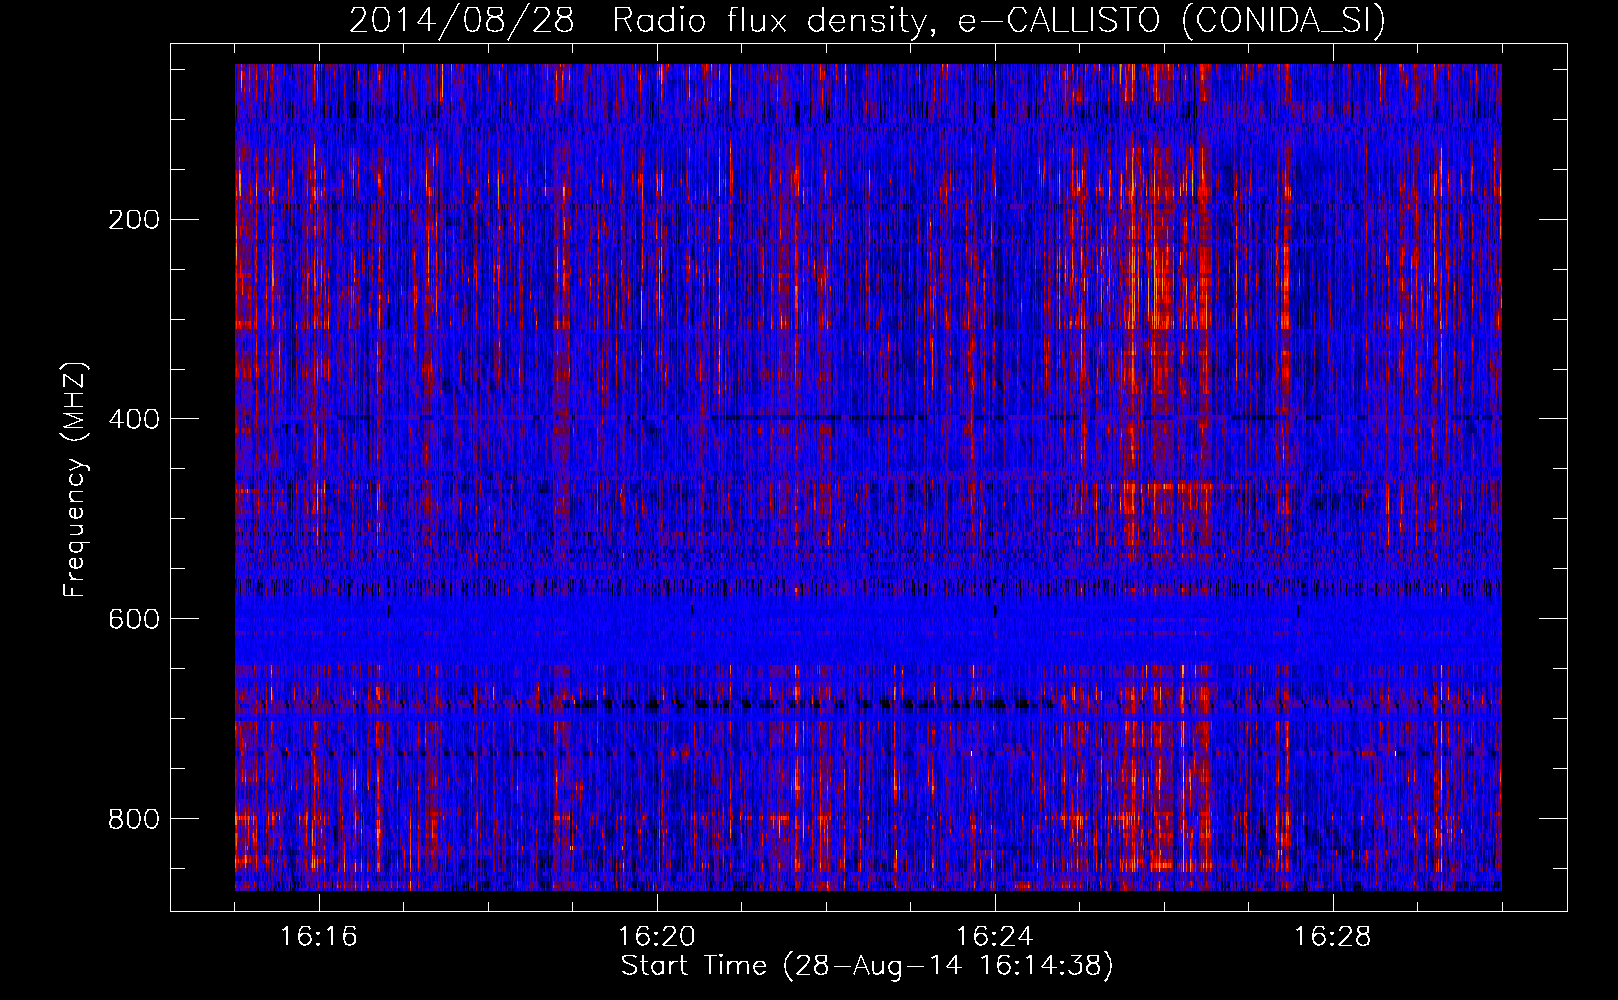Click the 16:28 time tick label
This screenshot has width=1618, height=1000.
1333,937
